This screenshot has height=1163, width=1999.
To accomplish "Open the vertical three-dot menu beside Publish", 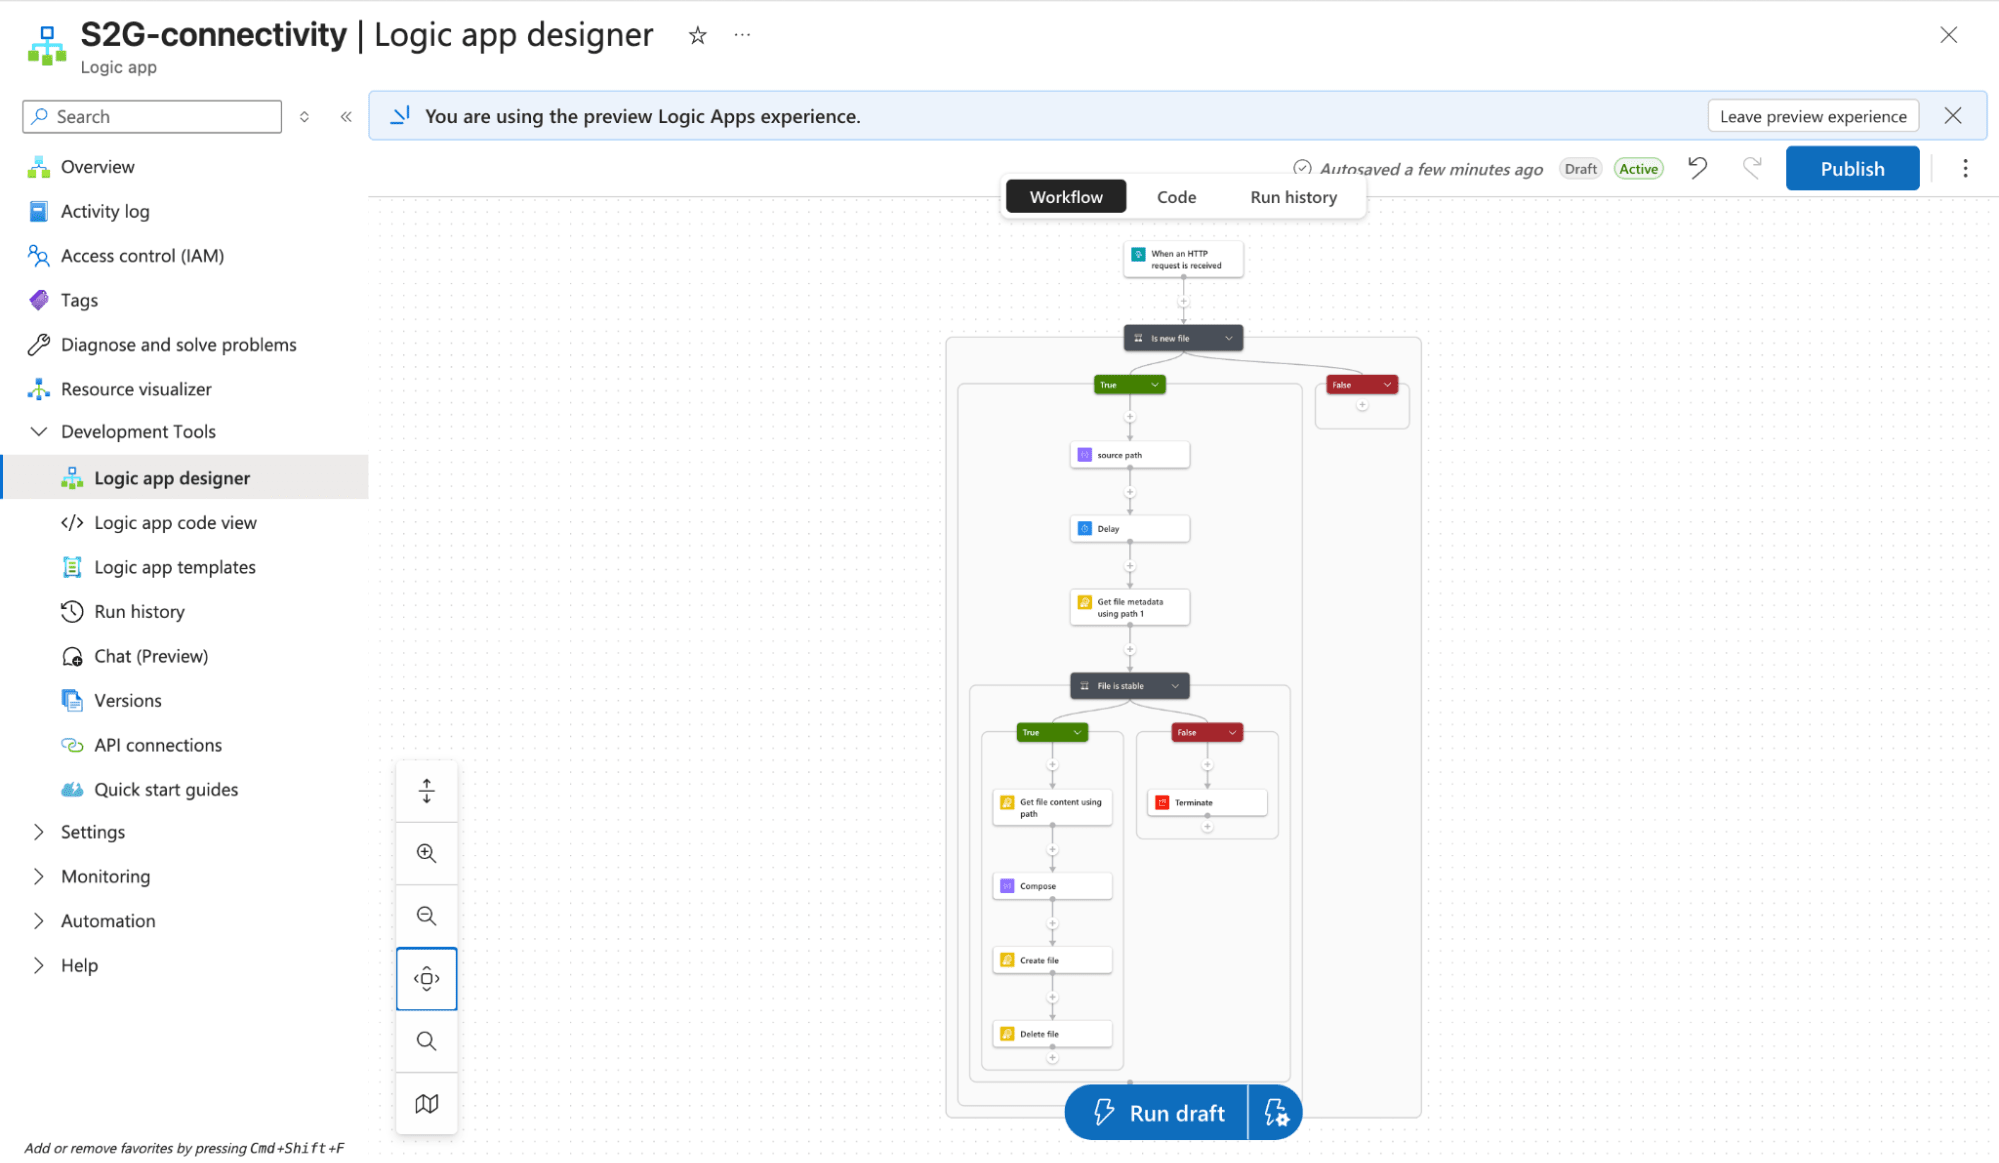I will coord(1965,168).
